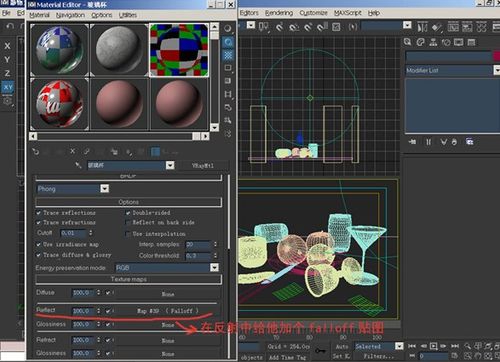Screen dimensions: 500x362
Task: Toggle the backlight icon in Material Editor
Action: coord(228,42)
